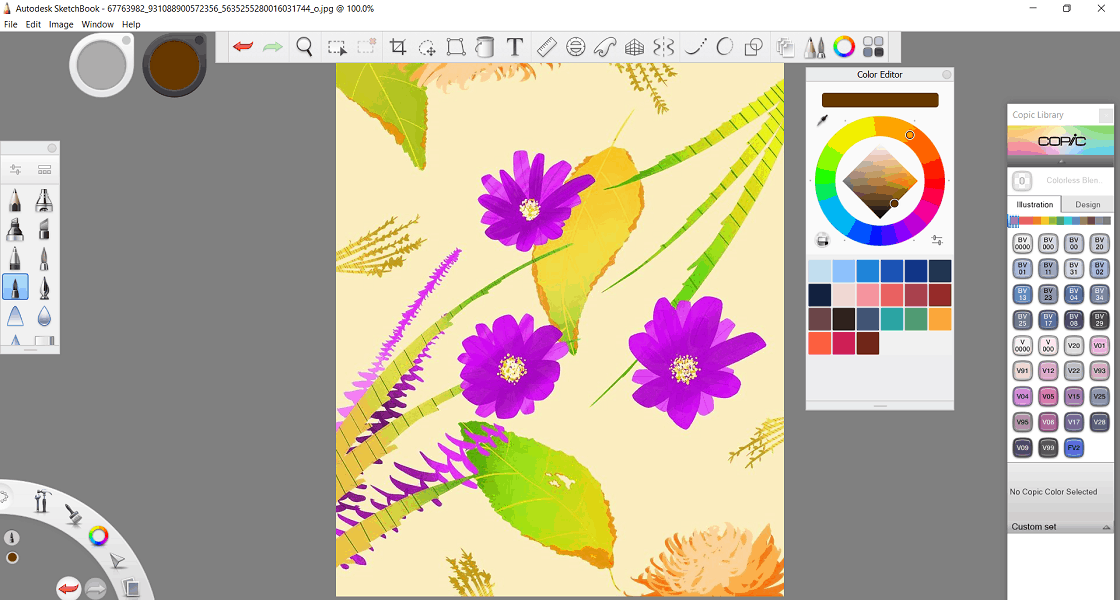Click the brown color puck
The height and width of the screenshot is (600, 1120).
click(174, 65)
